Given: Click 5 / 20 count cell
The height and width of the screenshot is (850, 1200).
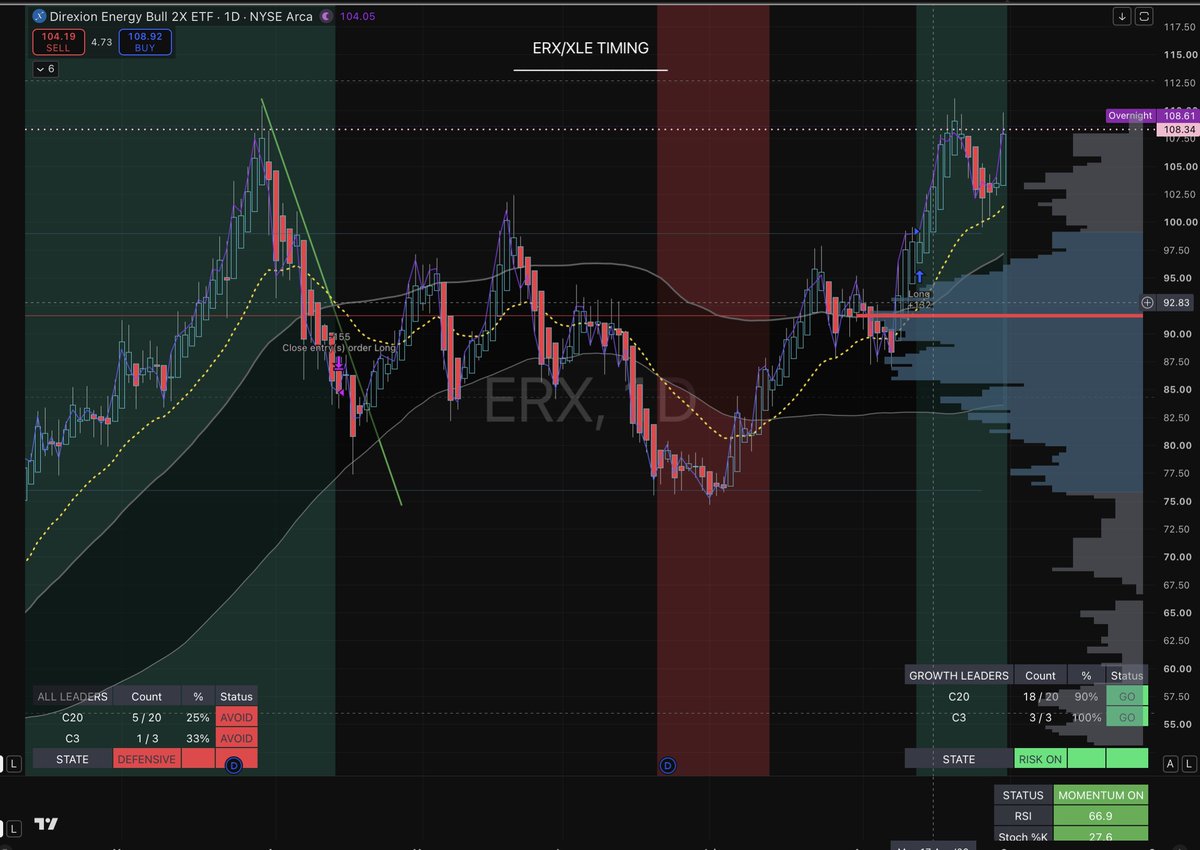Looking at the screenshot, I should point(147,717).
